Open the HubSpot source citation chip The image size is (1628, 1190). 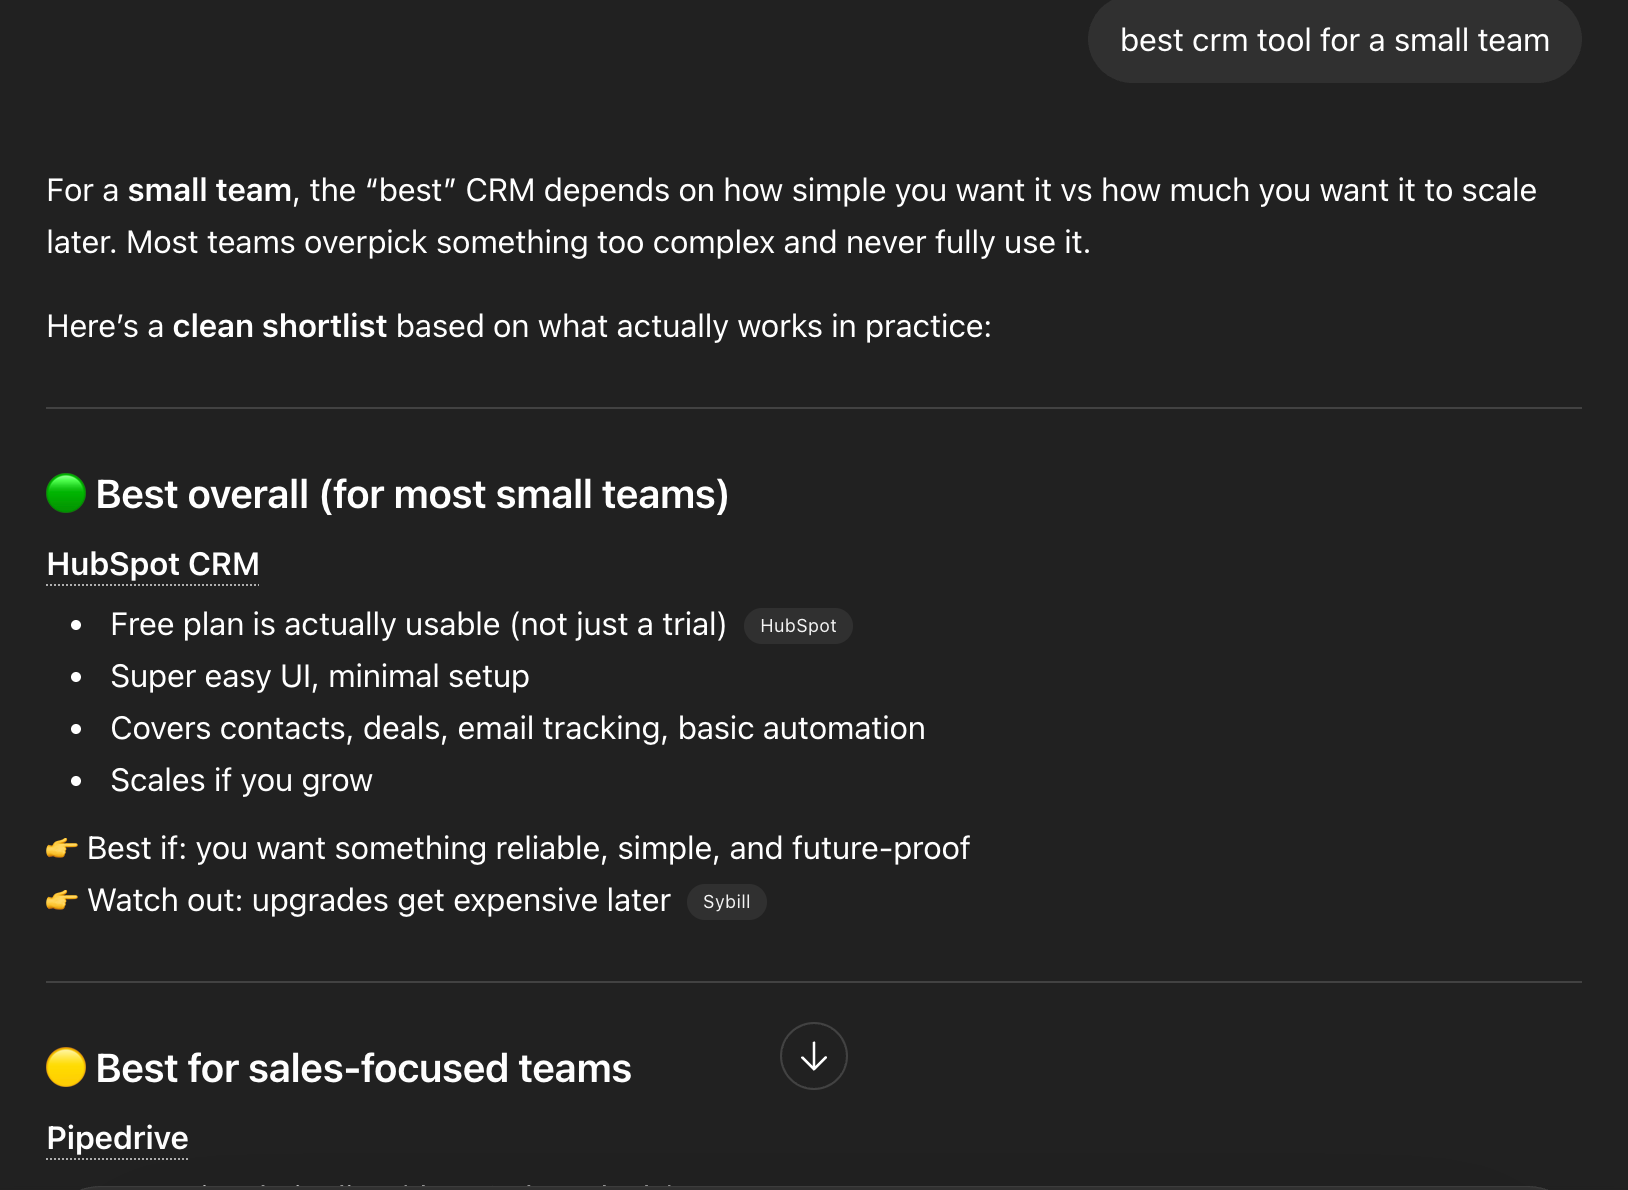pyautogui.click(x=798, y=626)
